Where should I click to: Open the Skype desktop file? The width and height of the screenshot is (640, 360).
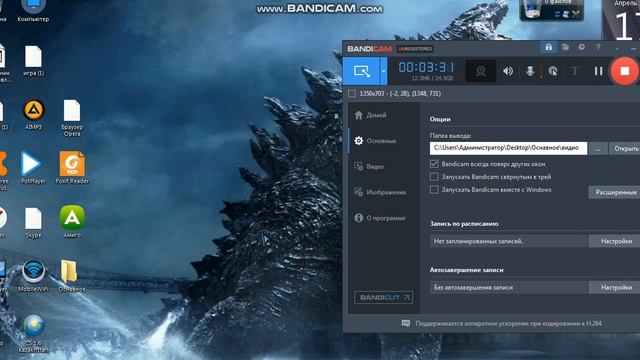[33, 223]
